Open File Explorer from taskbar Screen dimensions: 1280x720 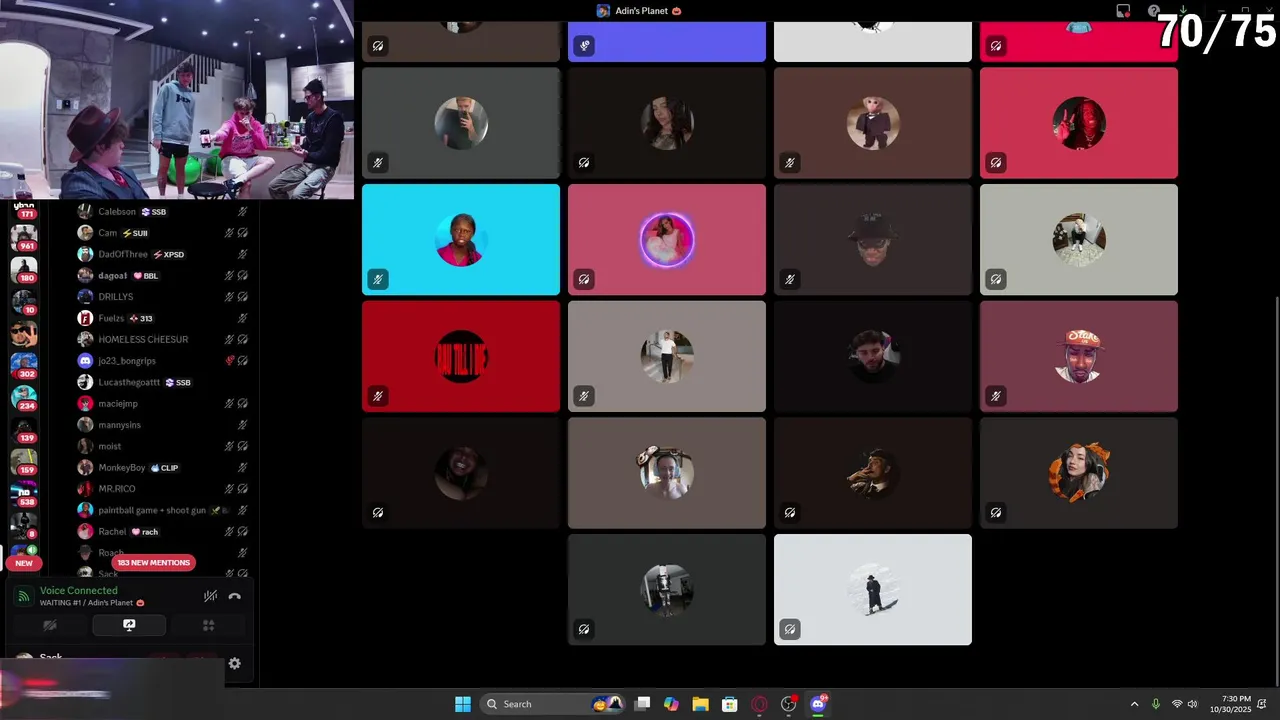click(x=700, y=704)
